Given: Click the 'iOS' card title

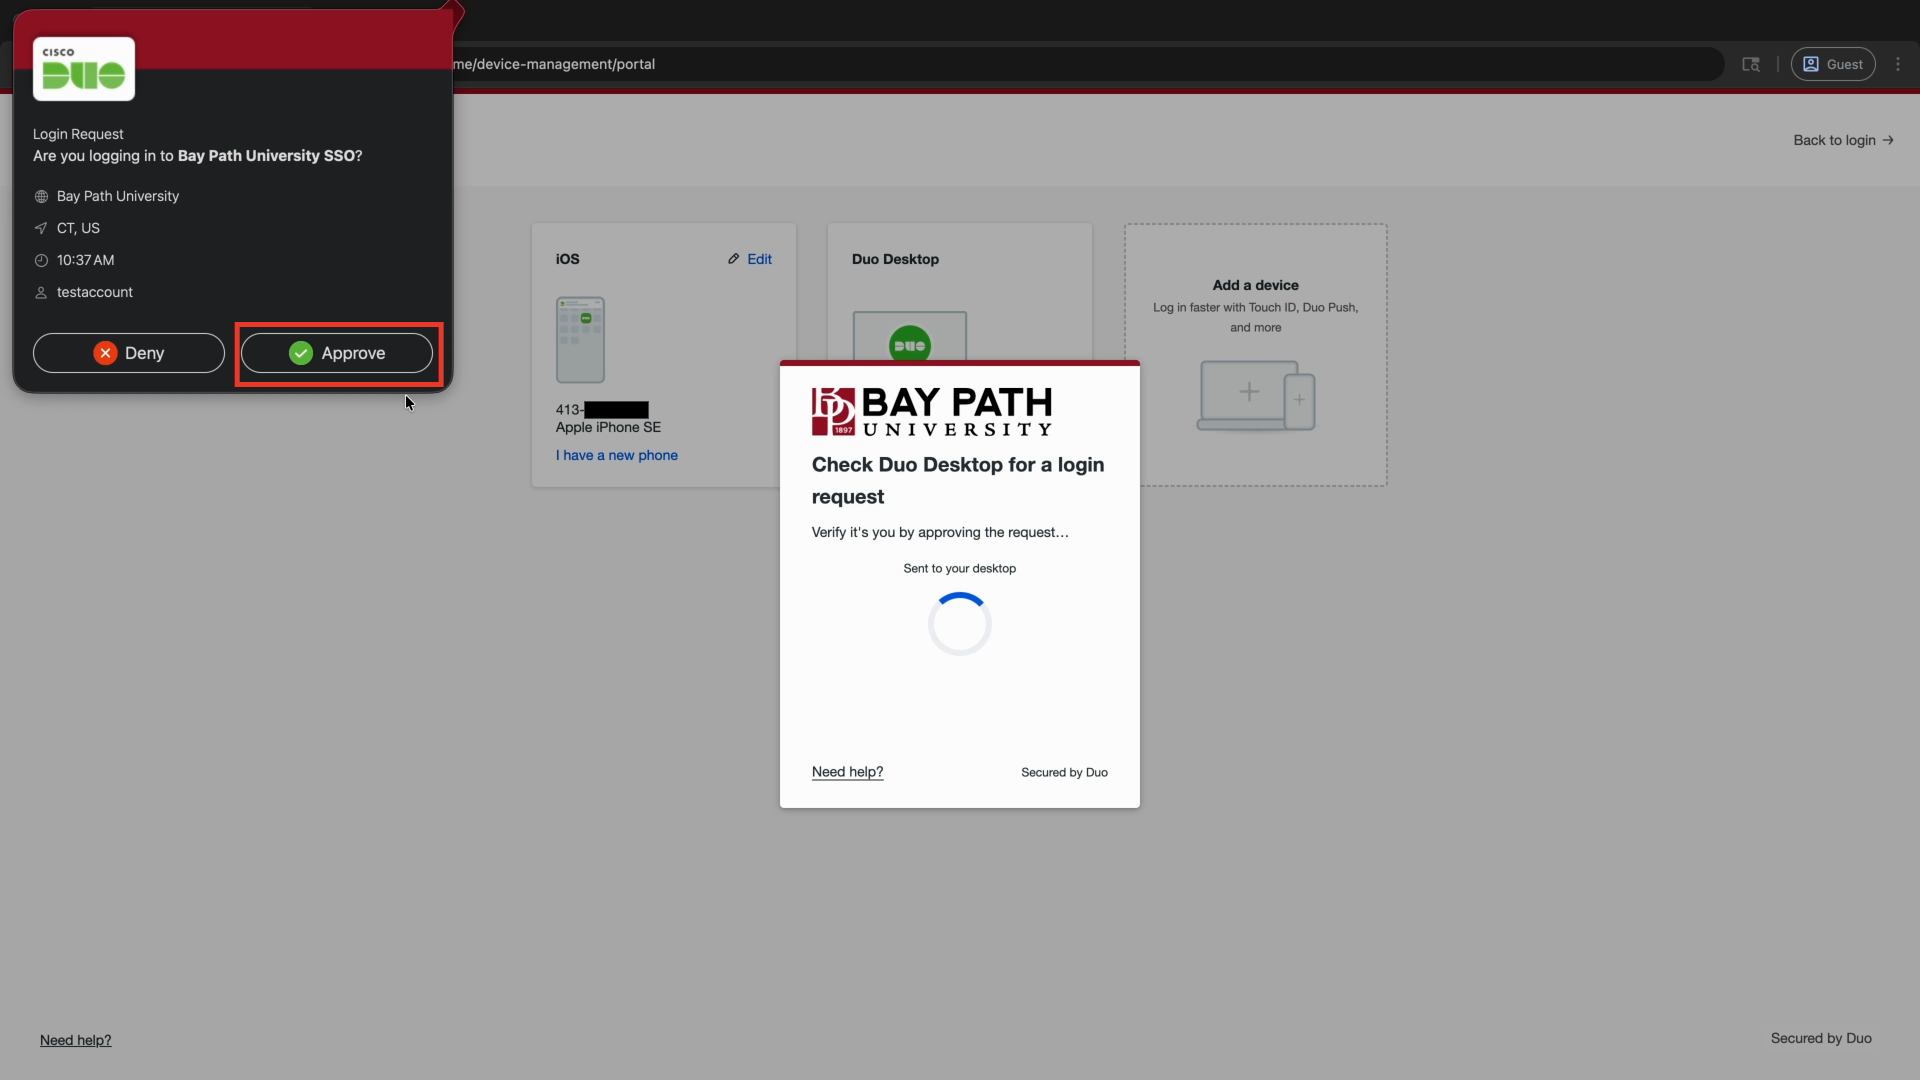Looking at the screenshot, I should pos(568,259).
